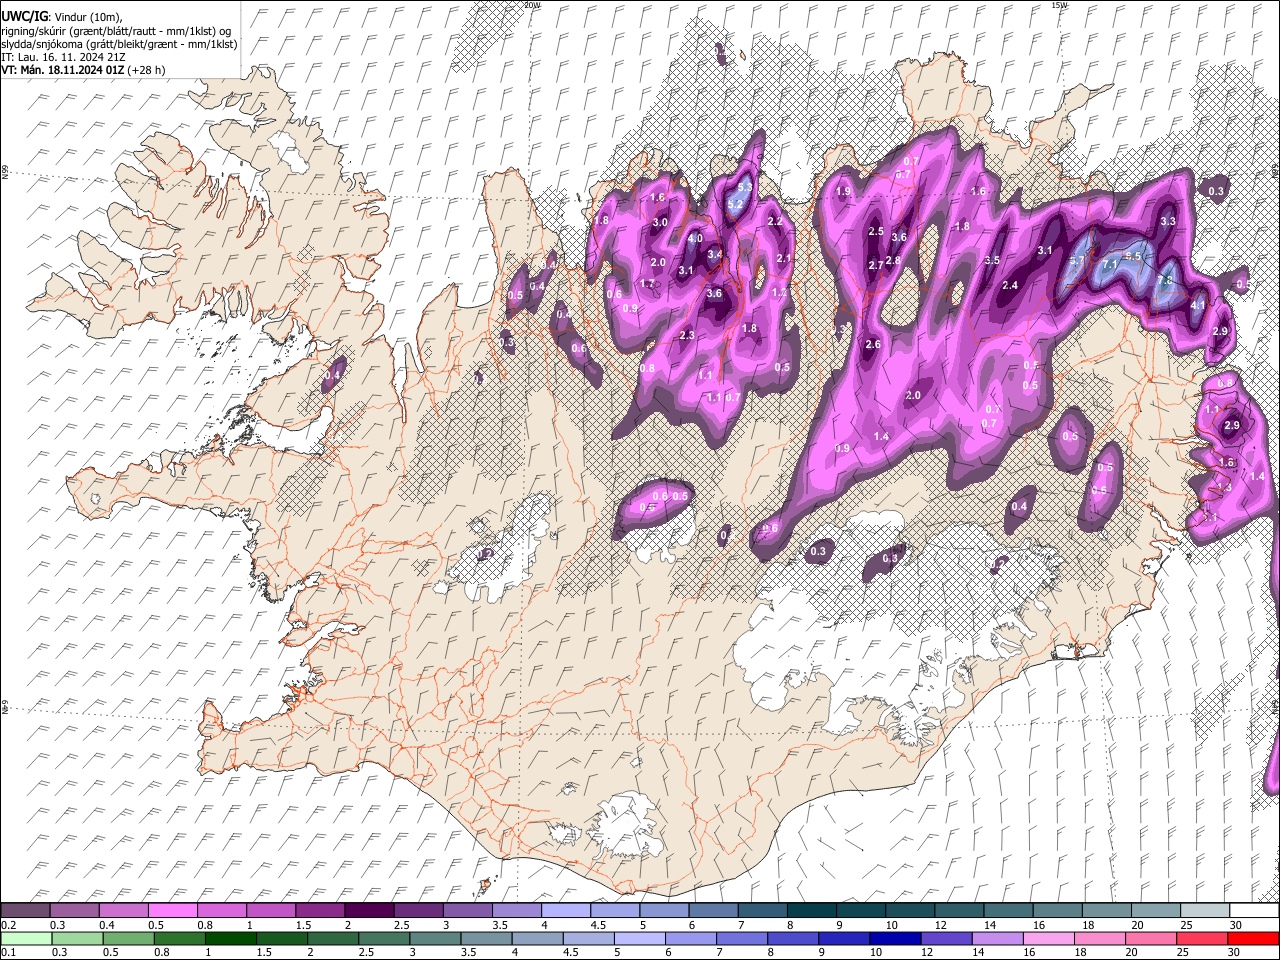Pick the light grey snow swatch for 25 to 30
The image size is (1280, 960).
(1203, 910)
